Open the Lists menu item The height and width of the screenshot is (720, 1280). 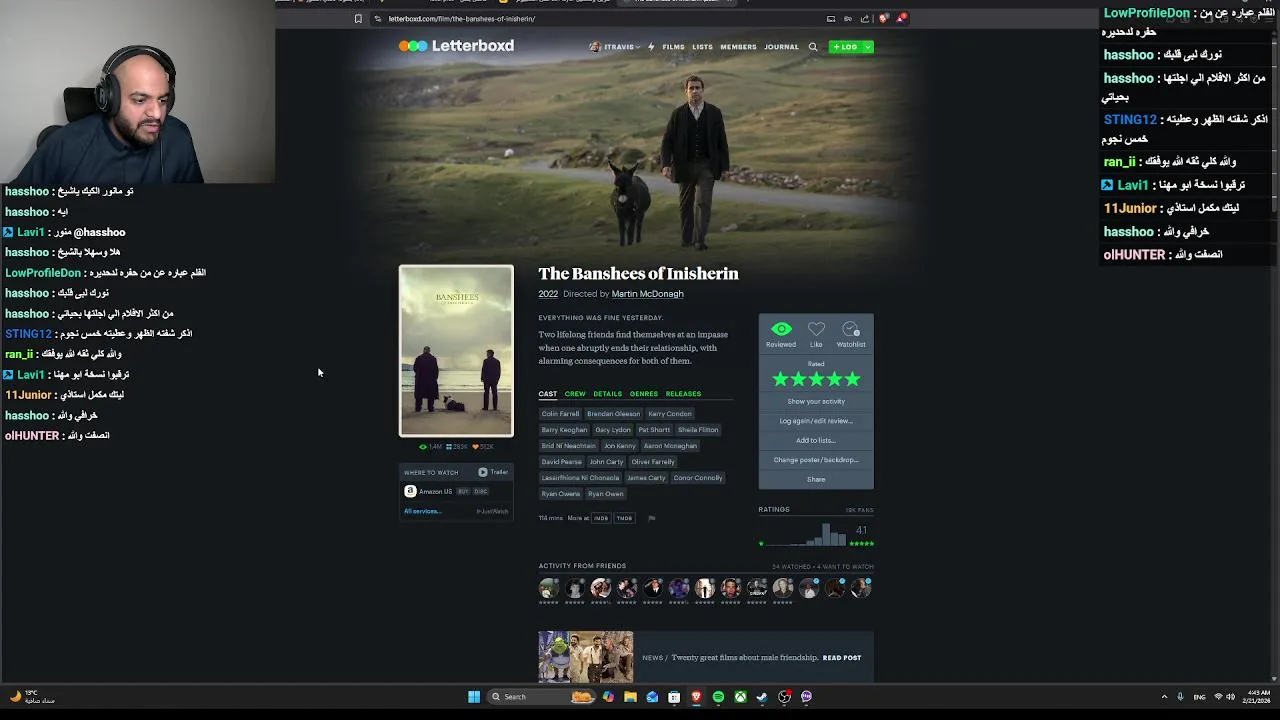702,47
